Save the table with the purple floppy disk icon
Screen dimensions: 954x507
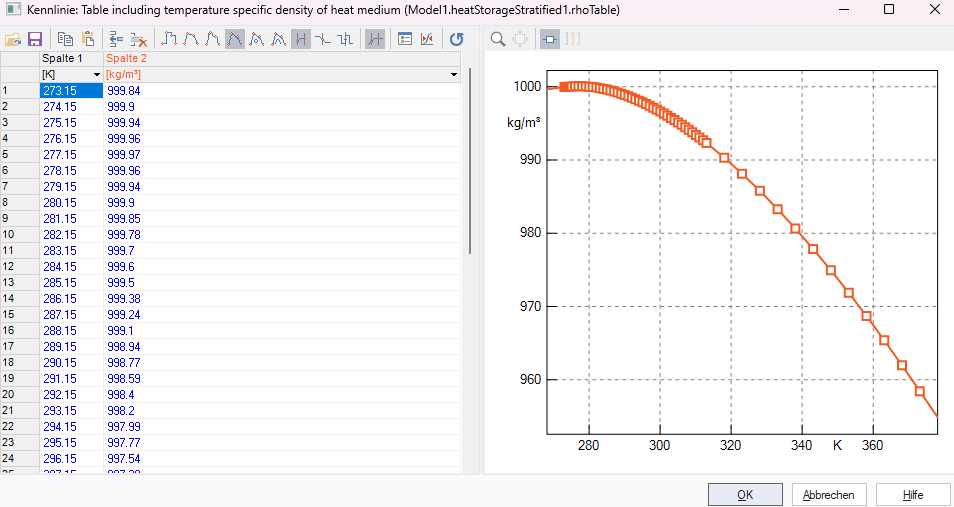click(x=35, y=40)
